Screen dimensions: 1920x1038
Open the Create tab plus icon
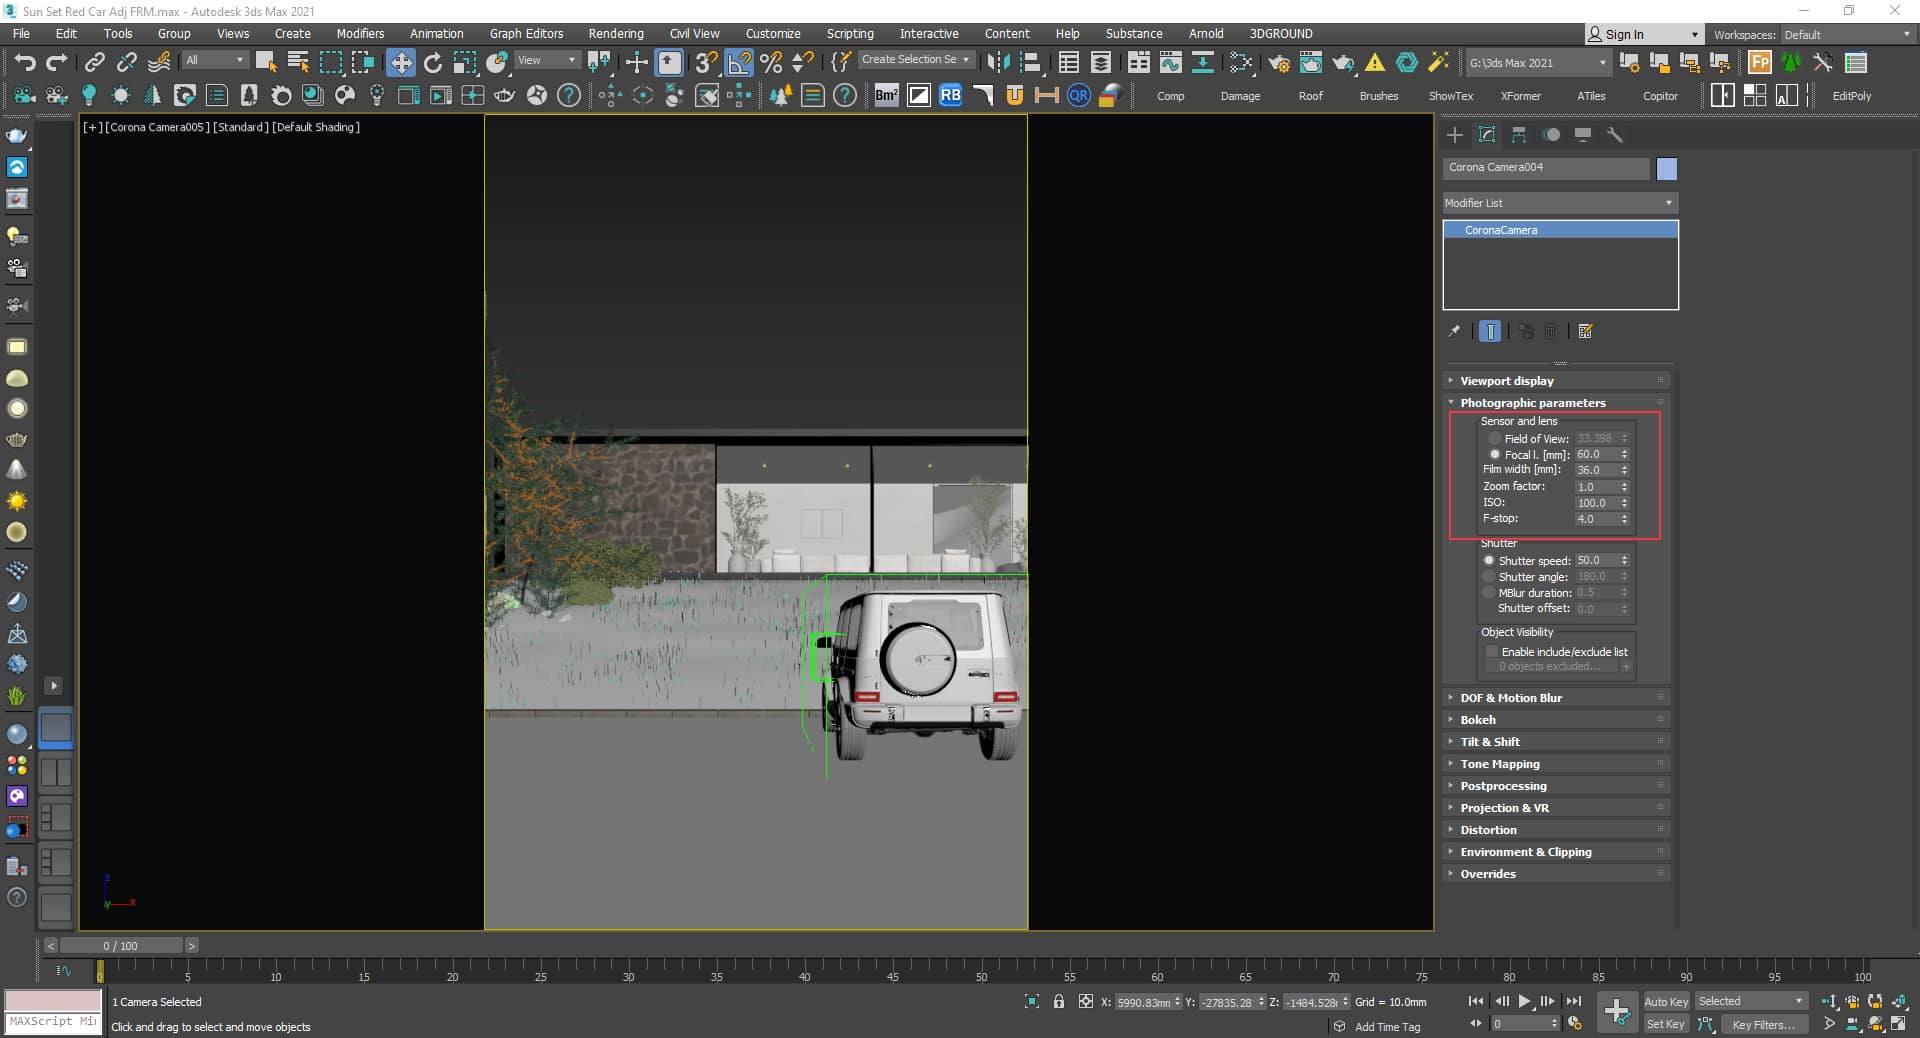tap(1455, 135)
